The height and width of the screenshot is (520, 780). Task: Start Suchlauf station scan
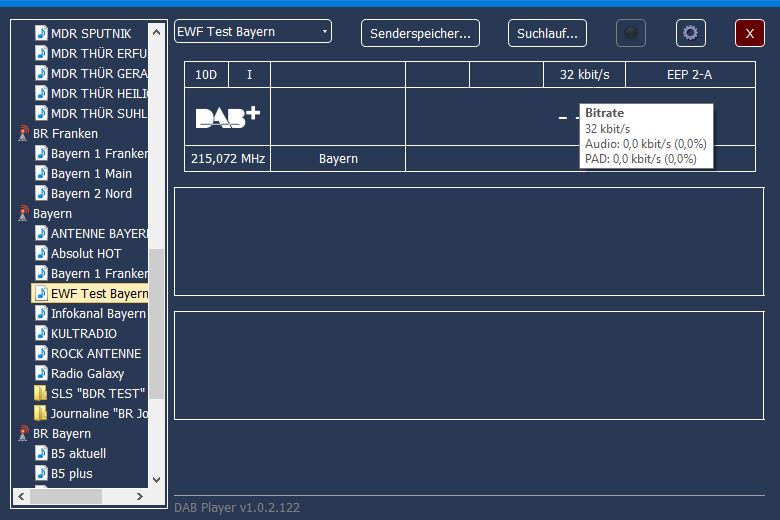(547, 33)
